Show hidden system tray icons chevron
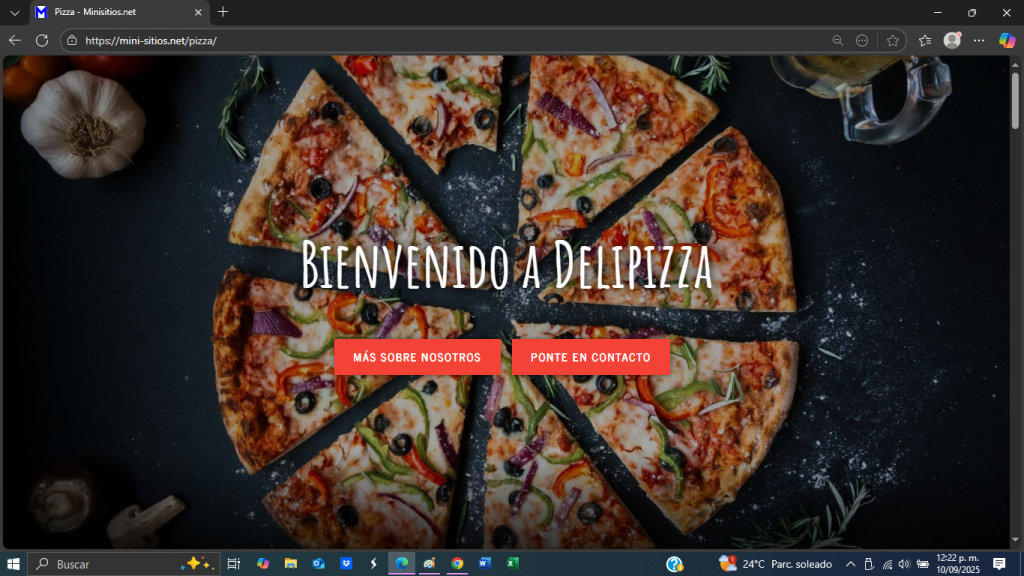 tap(850, 564)
